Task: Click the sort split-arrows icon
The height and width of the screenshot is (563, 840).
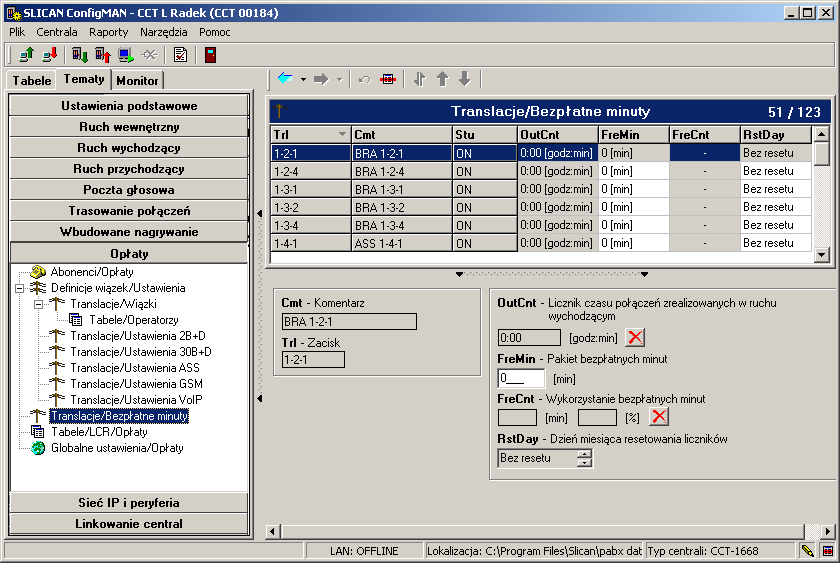Action: coord(419,80)
